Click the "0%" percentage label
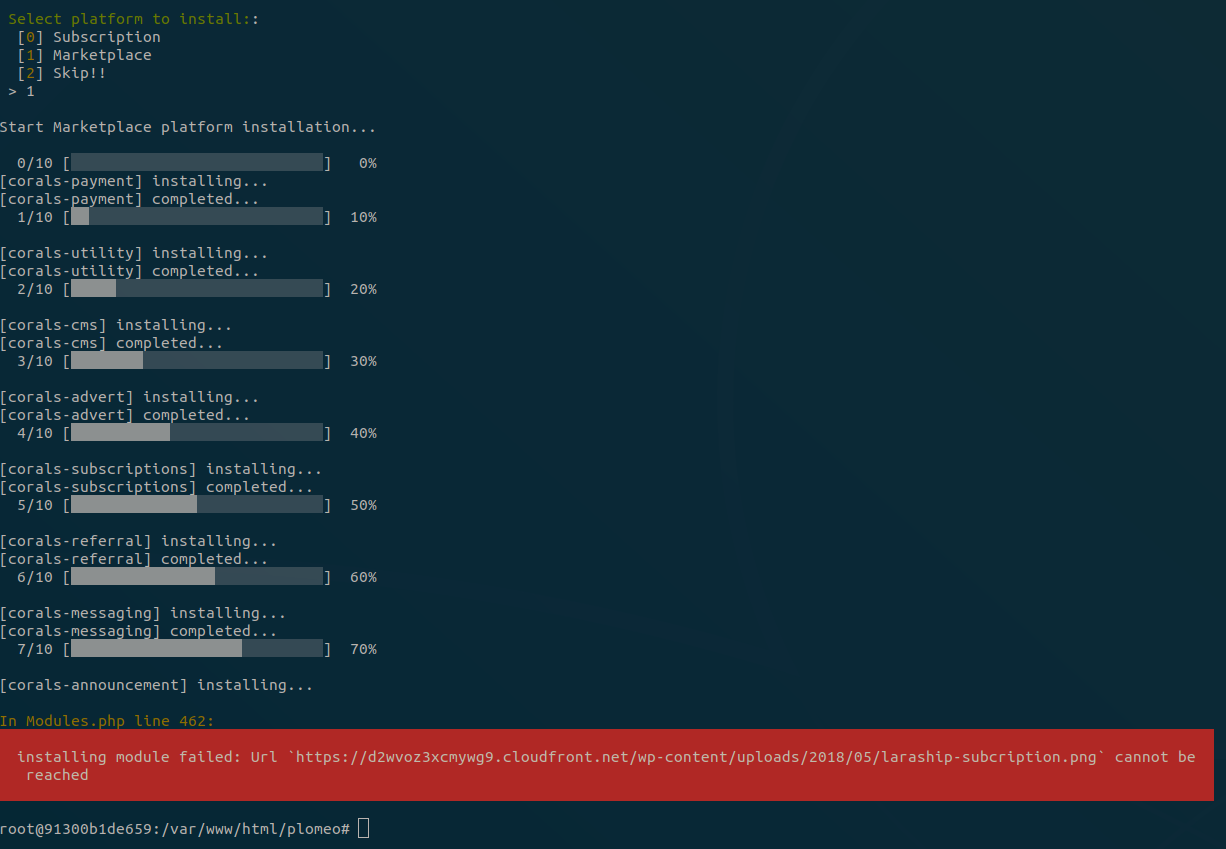 (x=368, y=163)
